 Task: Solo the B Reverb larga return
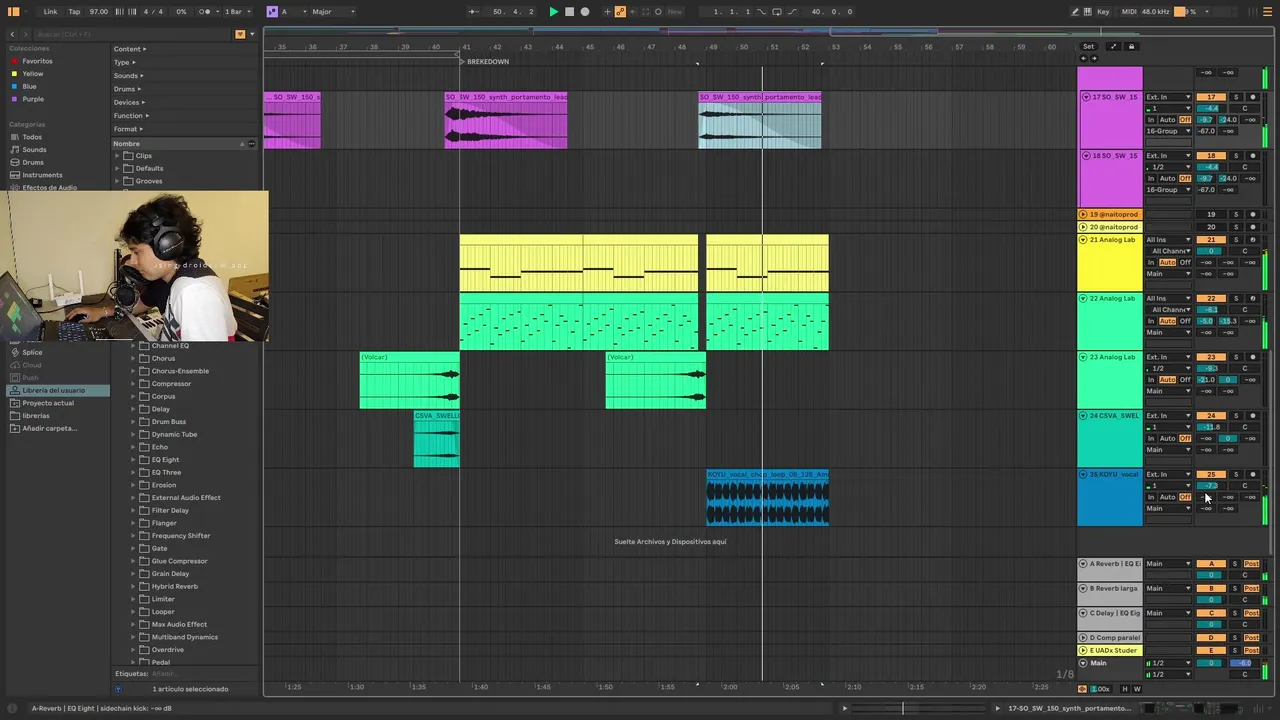click(x=1235, y=589)
